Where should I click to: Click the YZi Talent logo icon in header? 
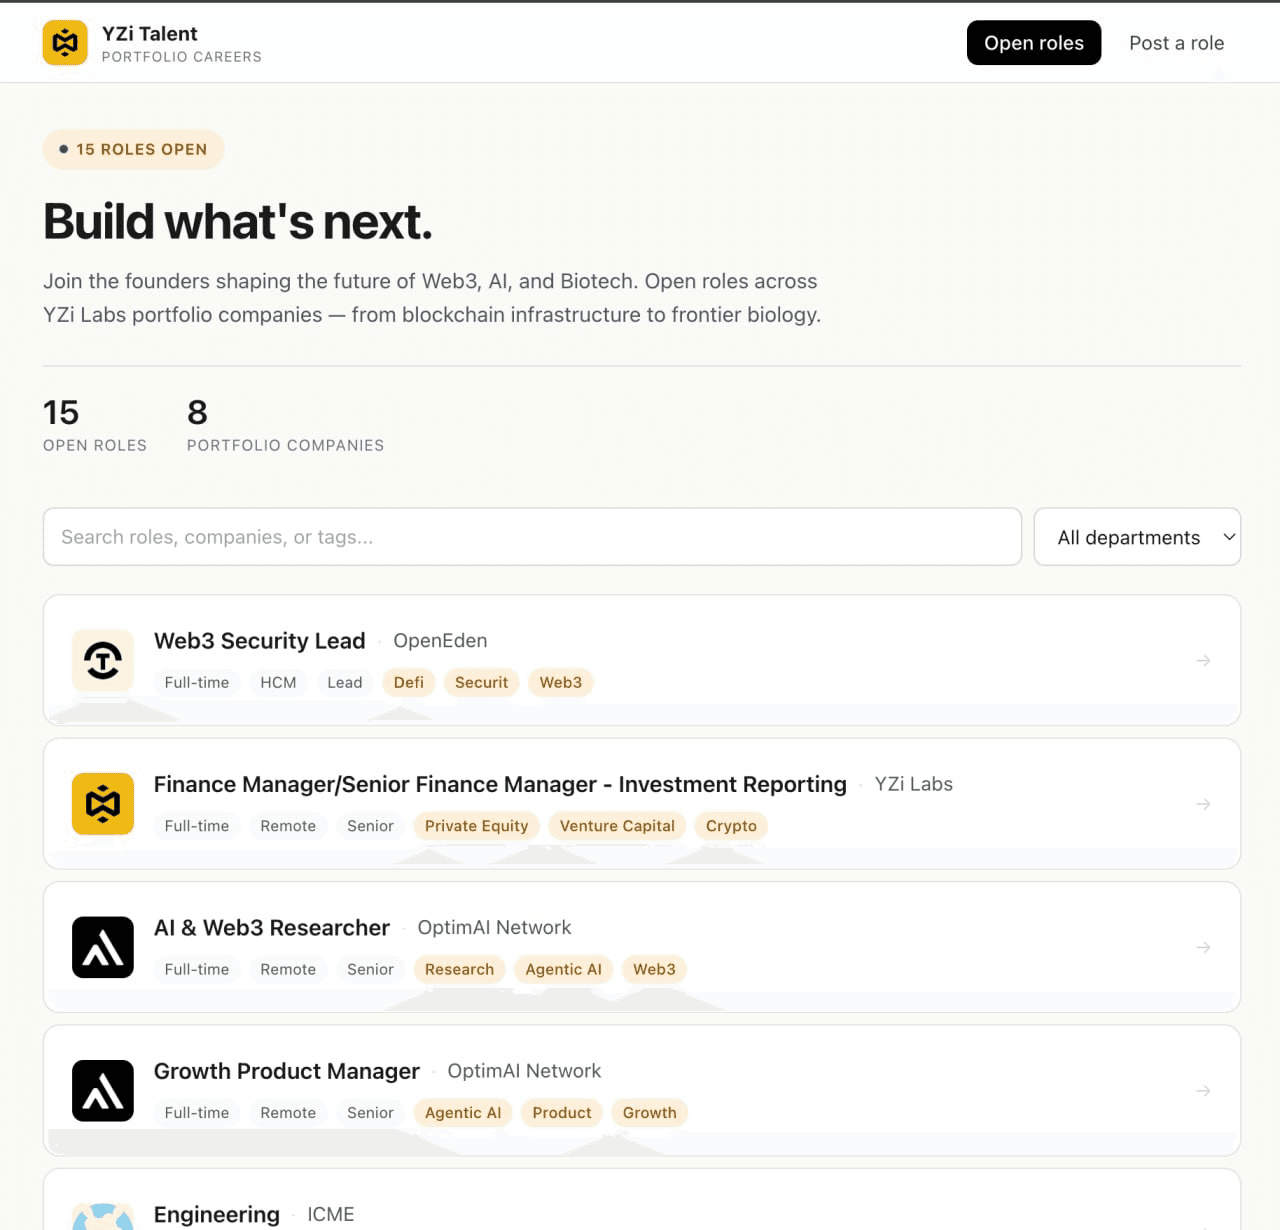pyautogui.click(x=65, y=43)
